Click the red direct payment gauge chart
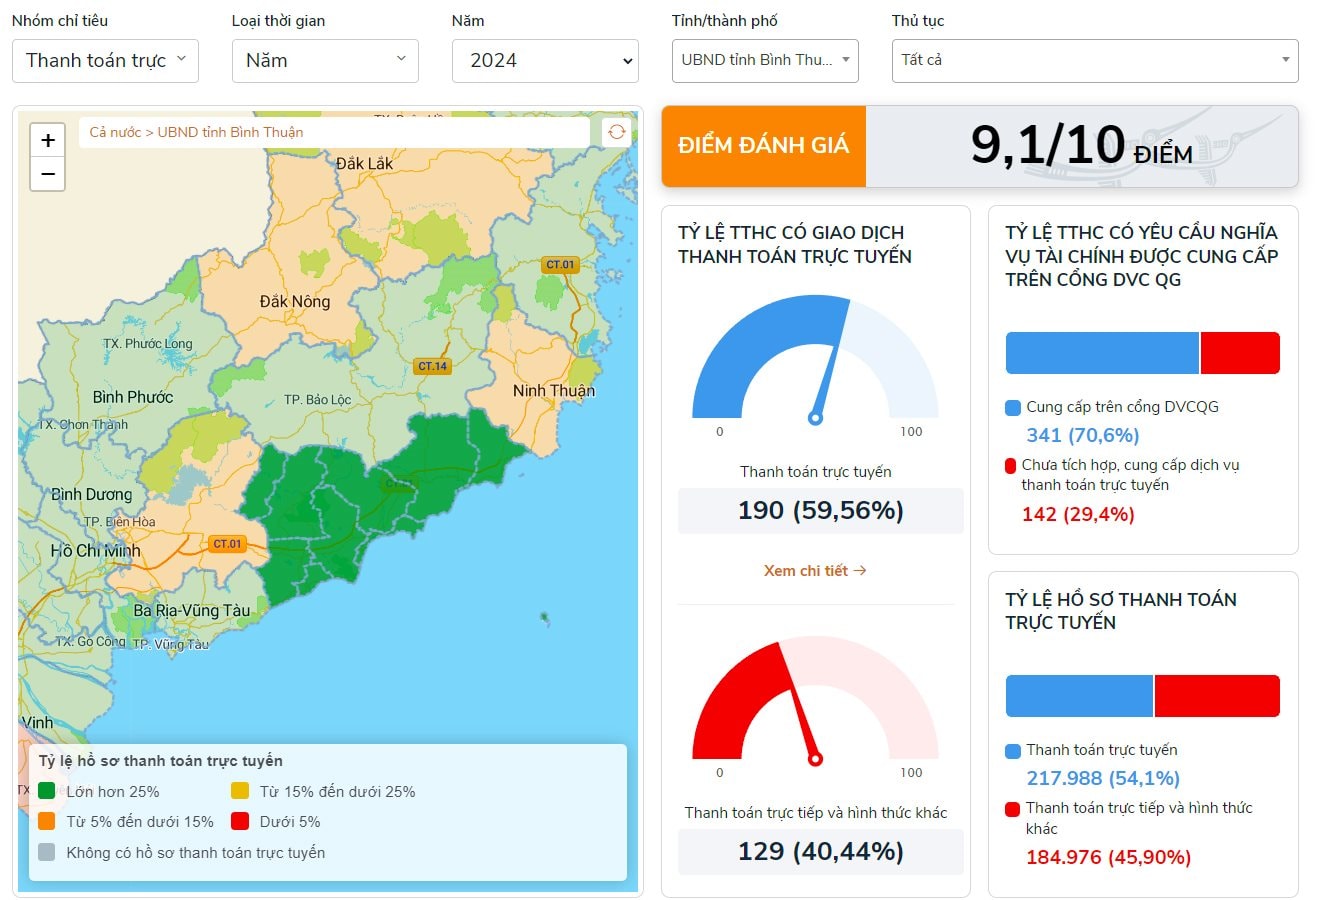Image resolution: width=1322 pixels, height=900 pixels. coord(815,702)
